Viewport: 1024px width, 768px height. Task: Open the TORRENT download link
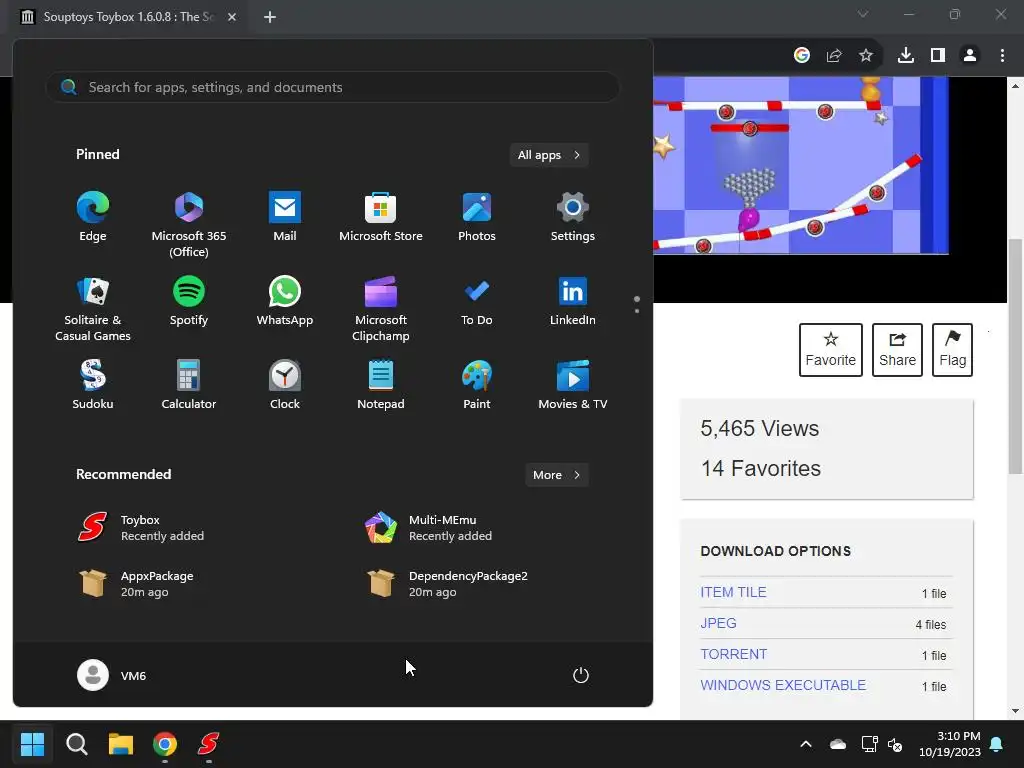tap(734, 654)
